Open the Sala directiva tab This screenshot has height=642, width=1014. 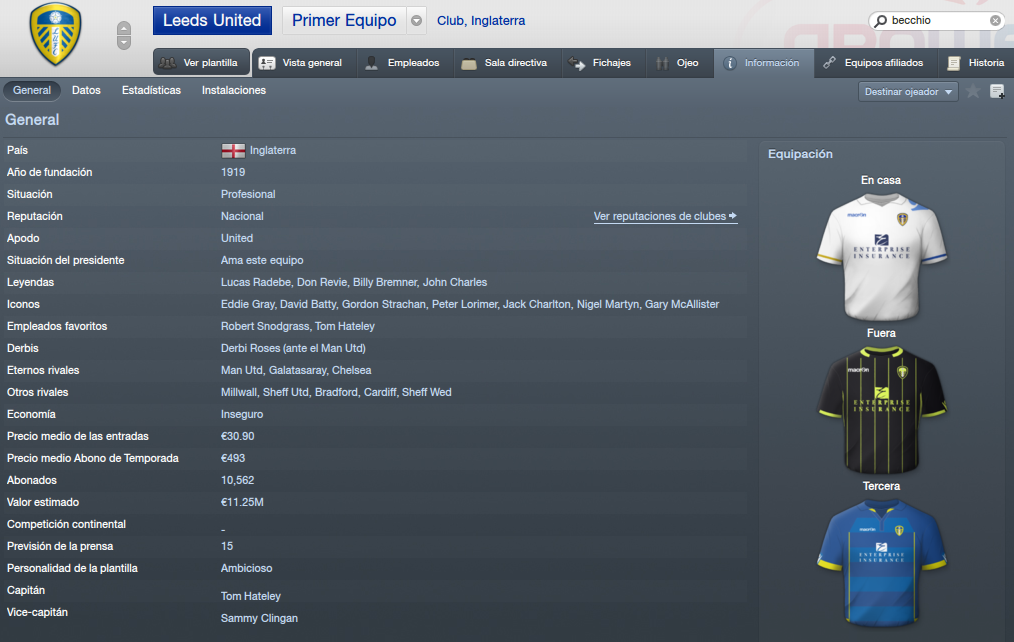508,63
